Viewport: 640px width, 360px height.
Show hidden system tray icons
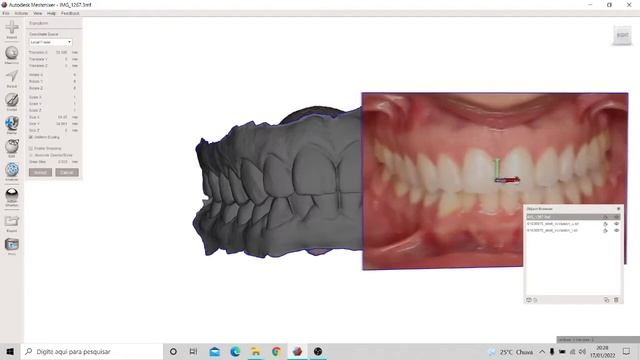(542, 351)
